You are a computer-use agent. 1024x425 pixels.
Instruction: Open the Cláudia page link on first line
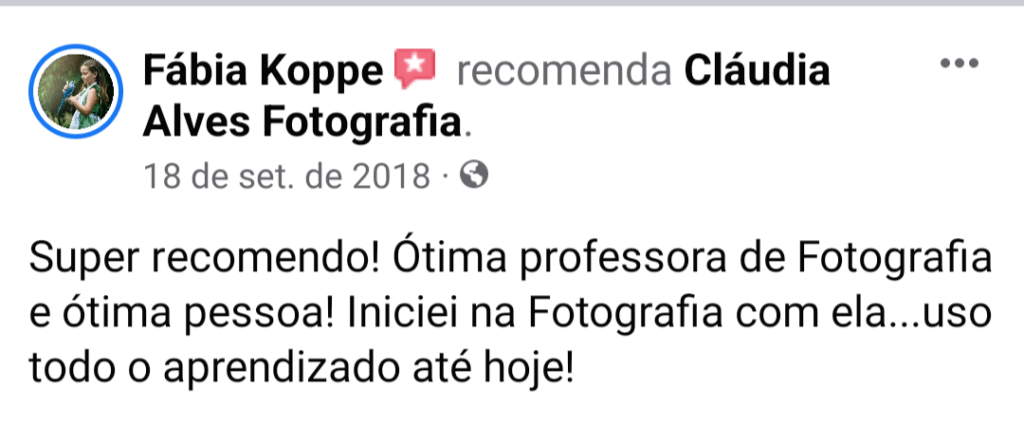coord(757,70)
